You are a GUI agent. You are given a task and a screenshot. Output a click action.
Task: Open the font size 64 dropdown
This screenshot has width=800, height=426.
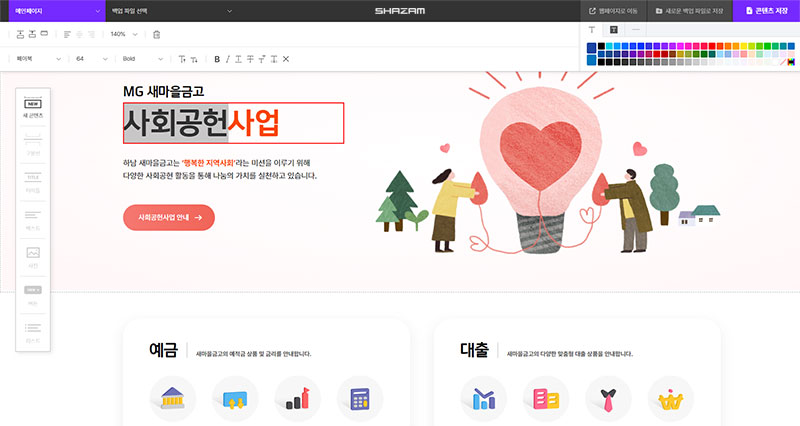(x=92, y=59)
